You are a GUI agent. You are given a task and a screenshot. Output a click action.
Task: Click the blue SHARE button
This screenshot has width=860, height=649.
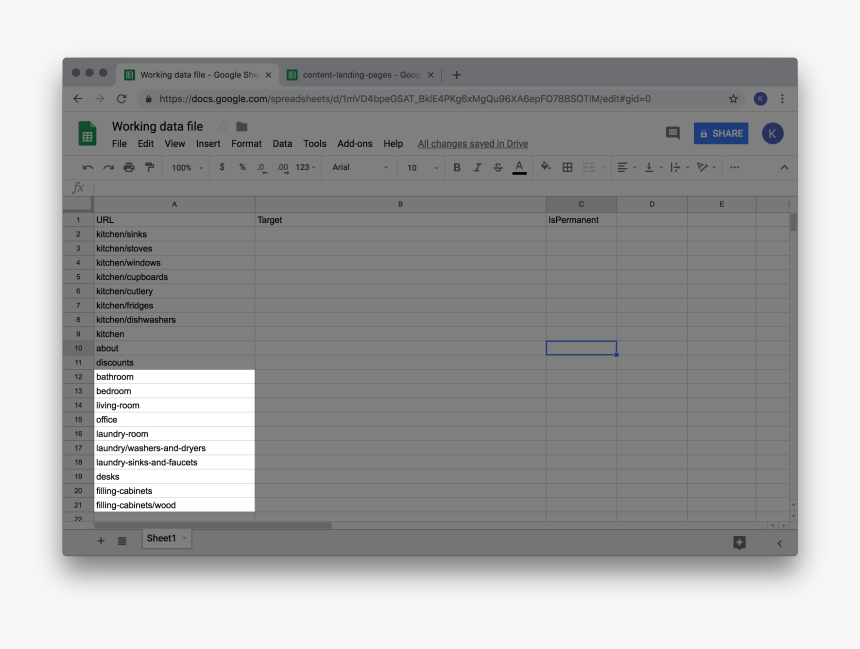point(721,133)
